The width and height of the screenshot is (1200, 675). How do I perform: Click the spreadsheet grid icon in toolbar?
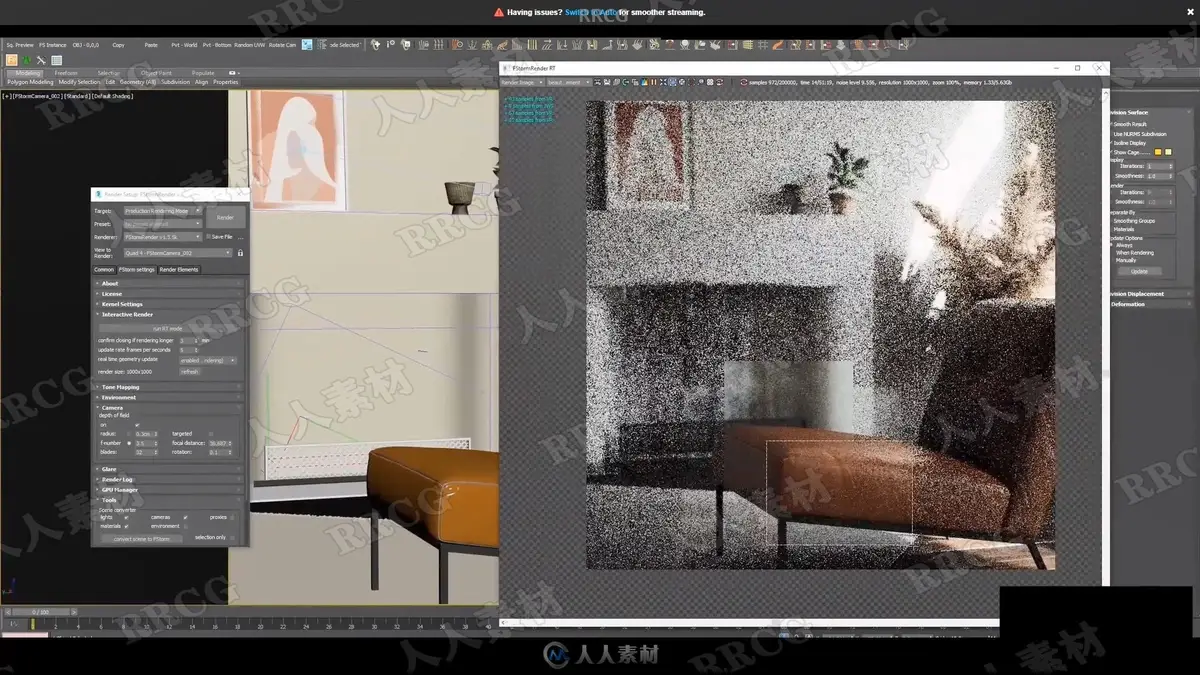pyautogui.click(x=57, y=60)
